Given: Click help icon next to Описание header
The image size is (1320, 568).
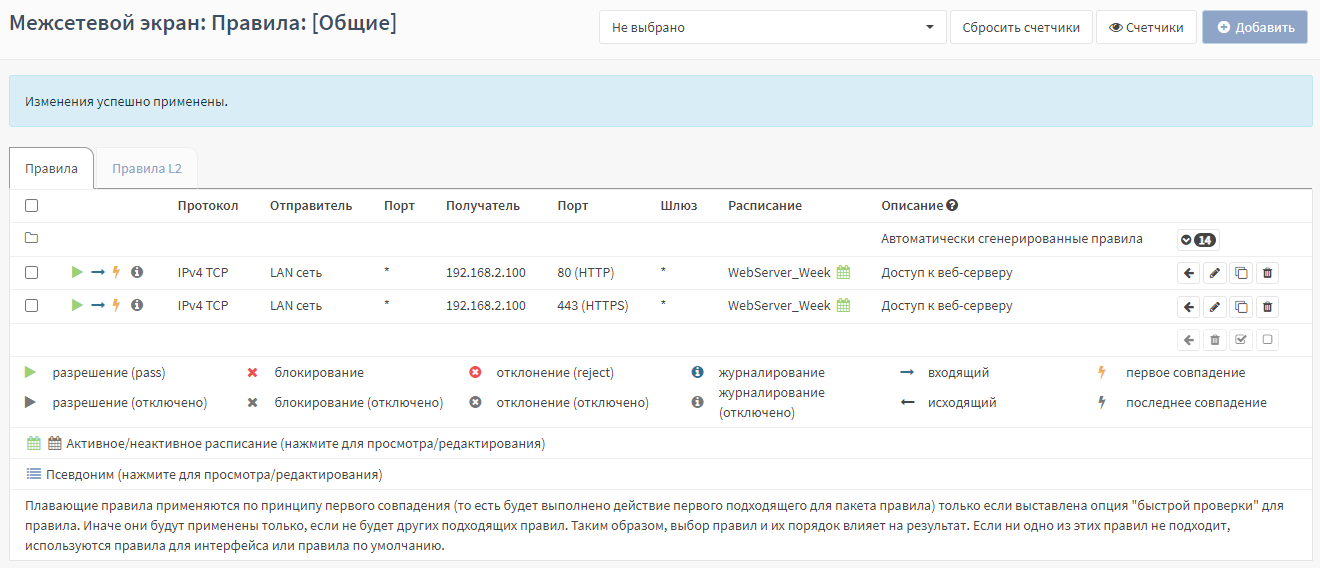Looking at the screenshot, I should click(x=952, y=206).
